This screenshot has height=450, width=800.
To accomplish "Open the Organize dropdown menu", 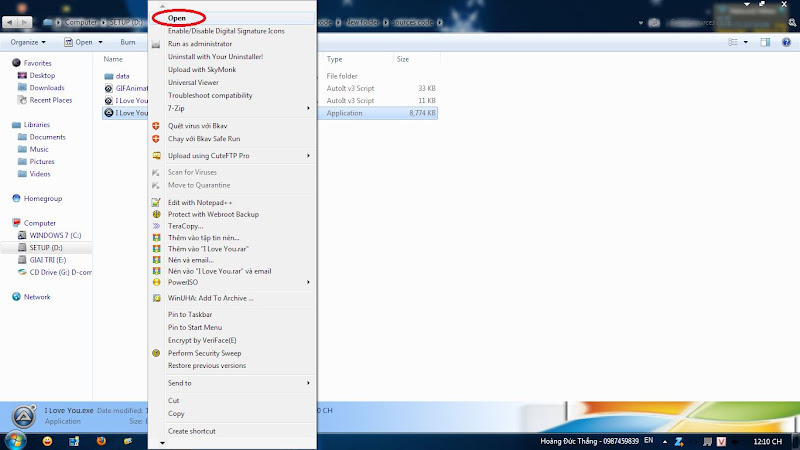I will click(30, 43).
